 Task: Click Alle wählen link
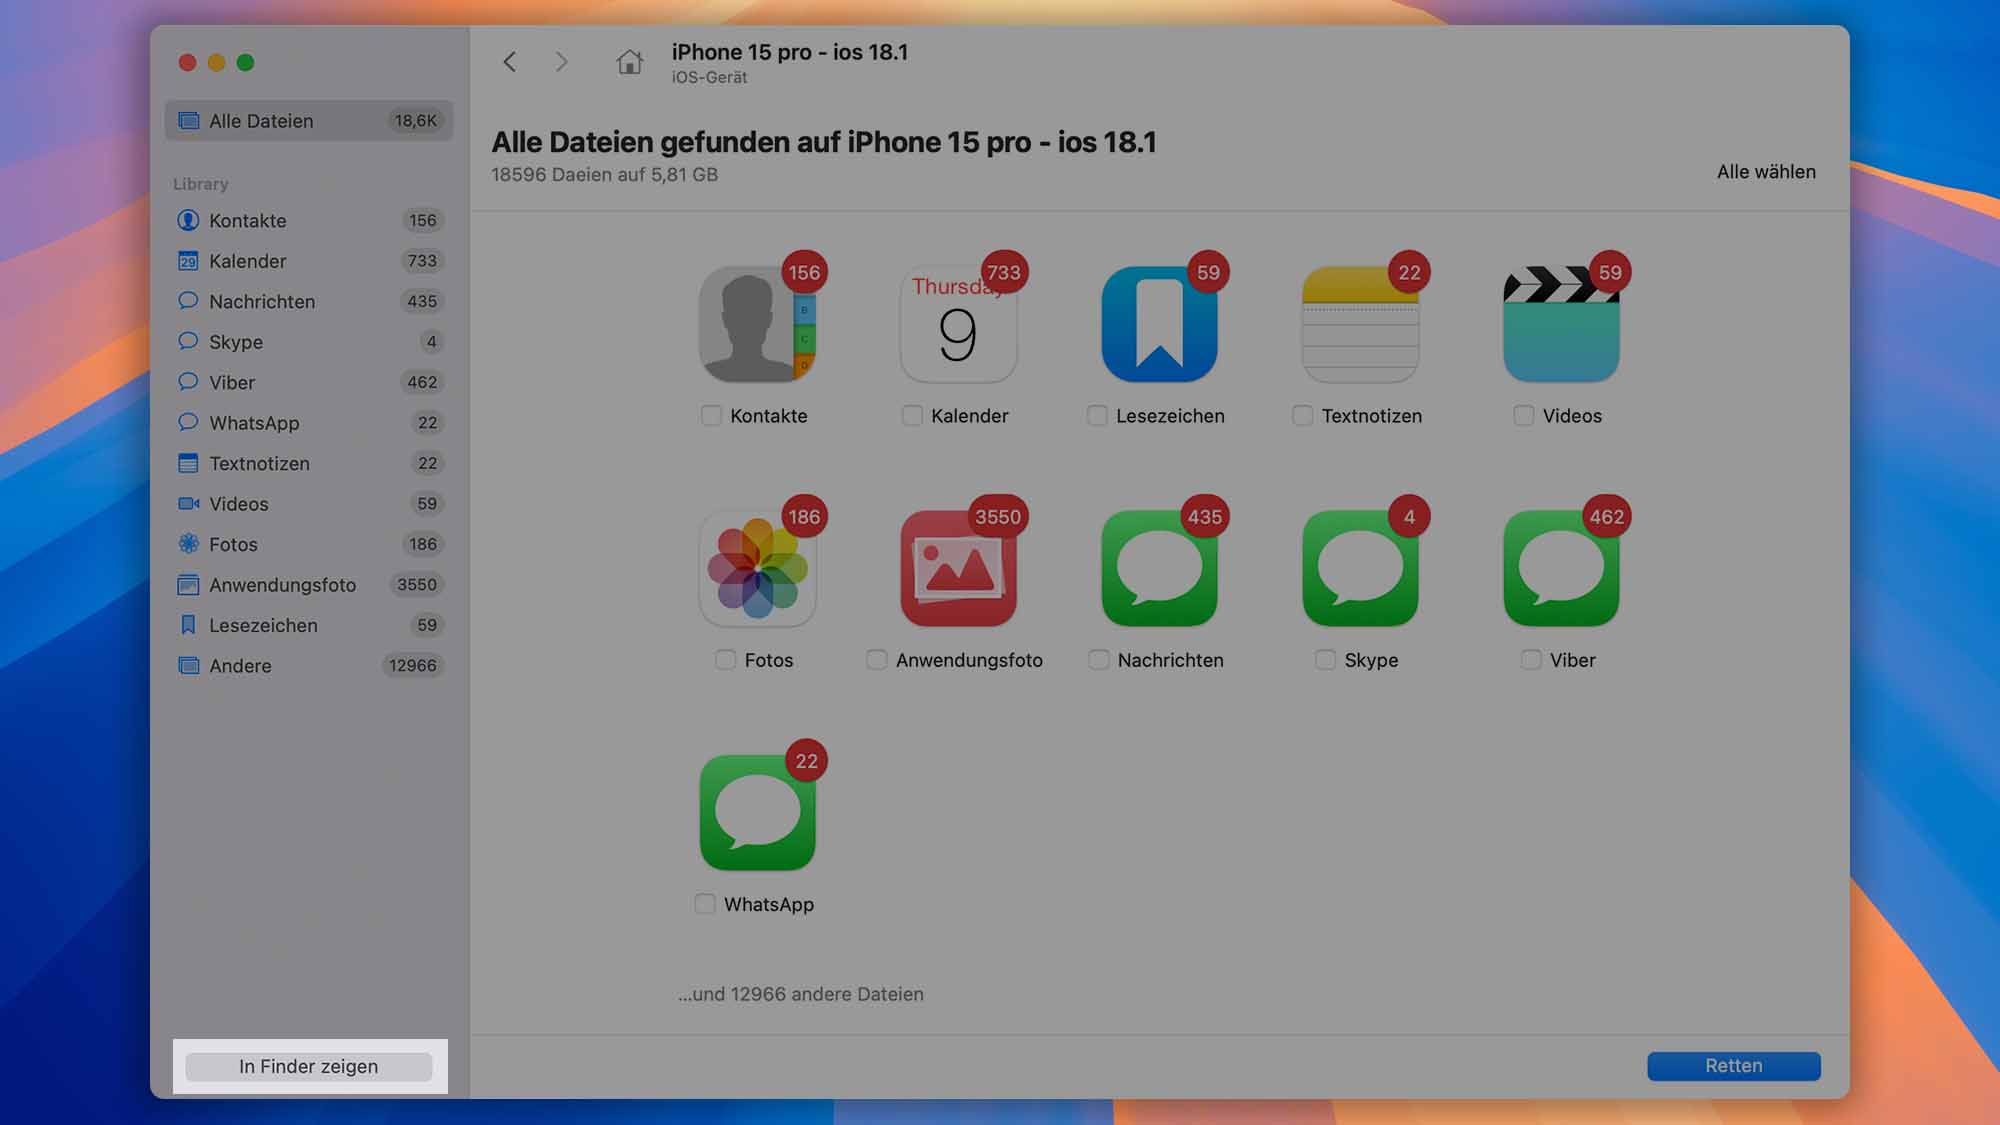(1766, 172)
